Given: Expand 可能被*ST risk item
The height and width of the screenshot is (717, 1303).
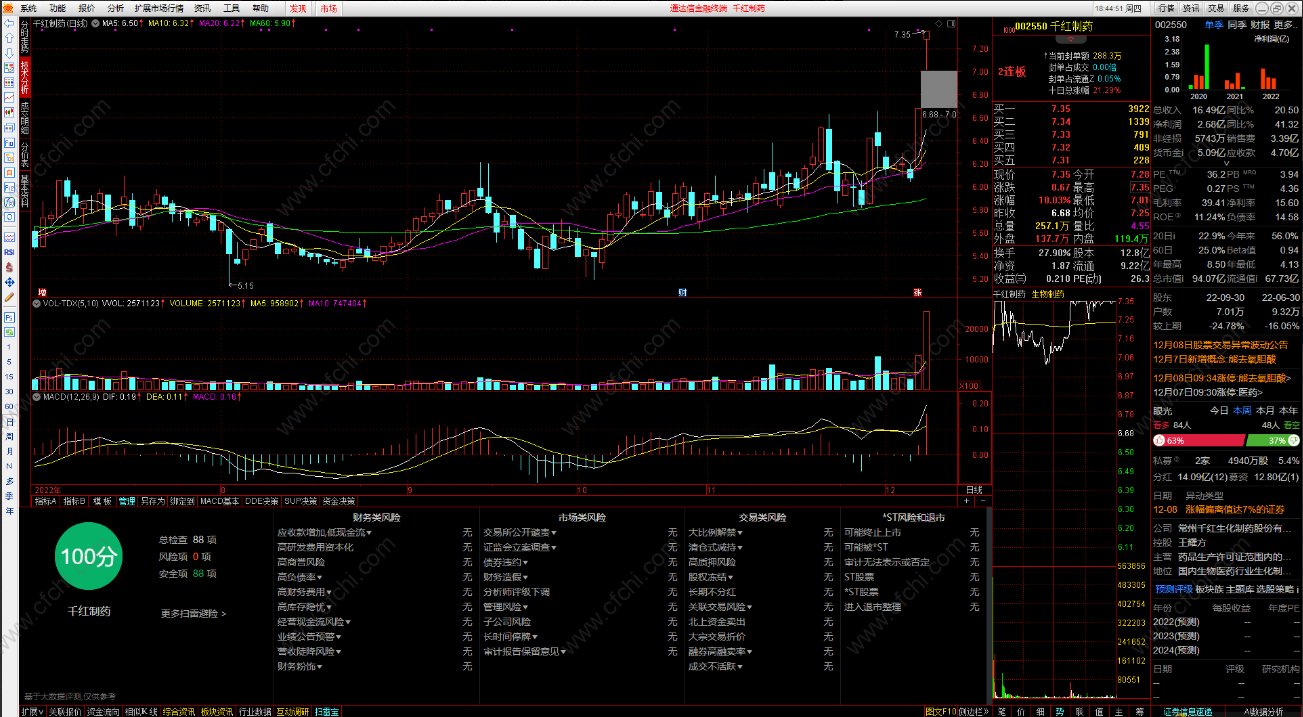Looking at the screenshot, I should coord(866,547).
